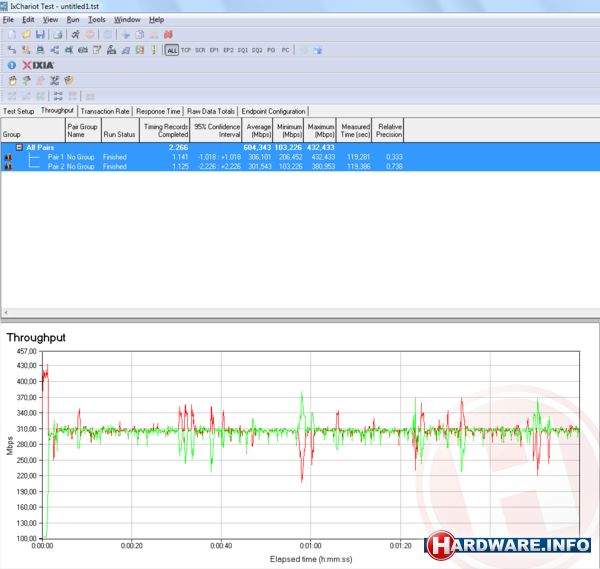Open the Run menu
This screenshot has height=569, width=600.
(x=73, y=20)
